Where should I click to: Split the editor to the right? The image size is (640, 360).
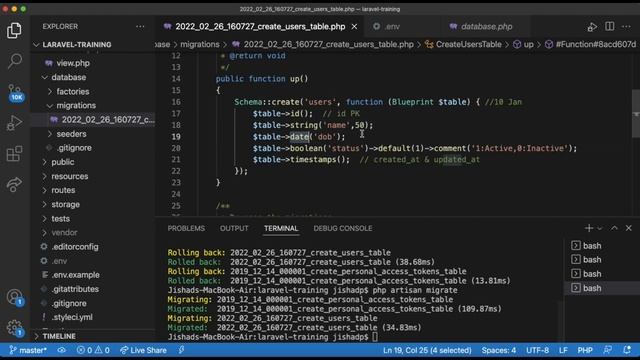pyautogui.click(x=609, y=26)
